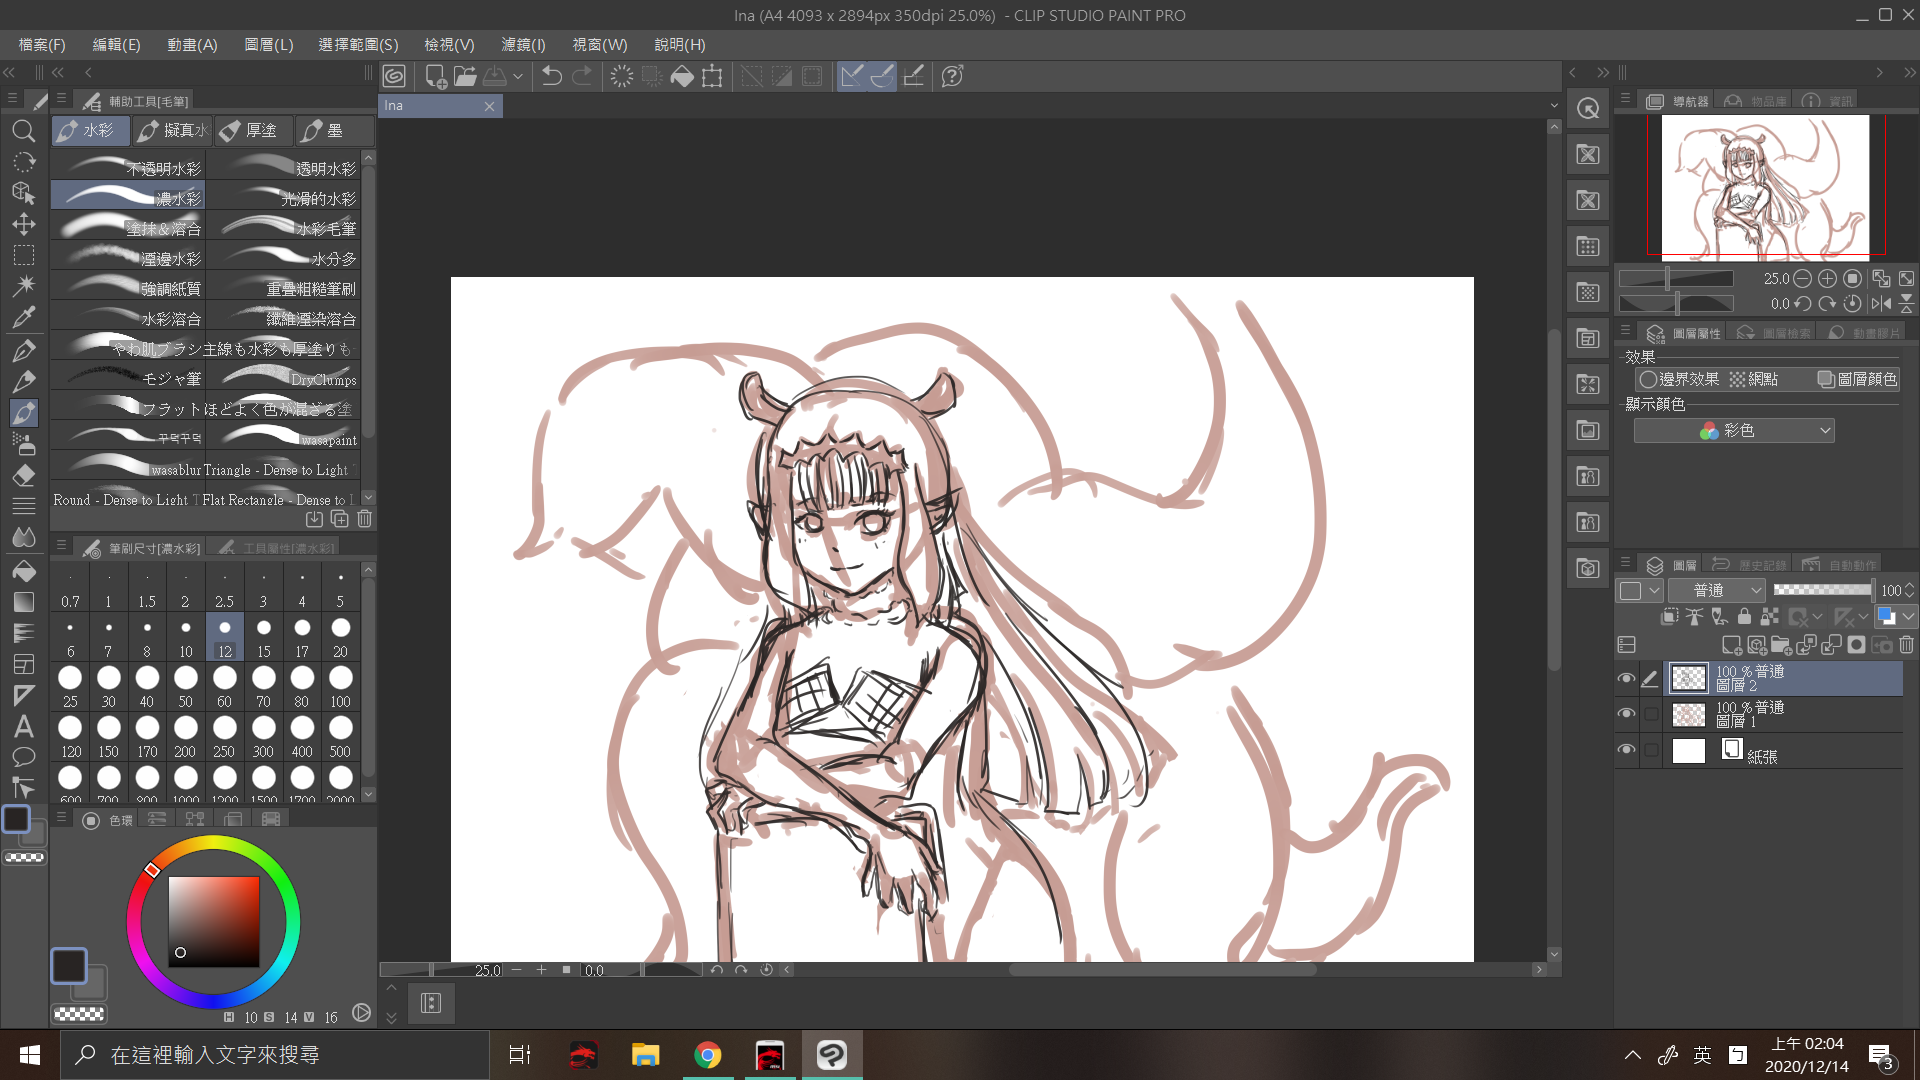
Task: Open 檔案(F) menu
Action: click(42, 45)
